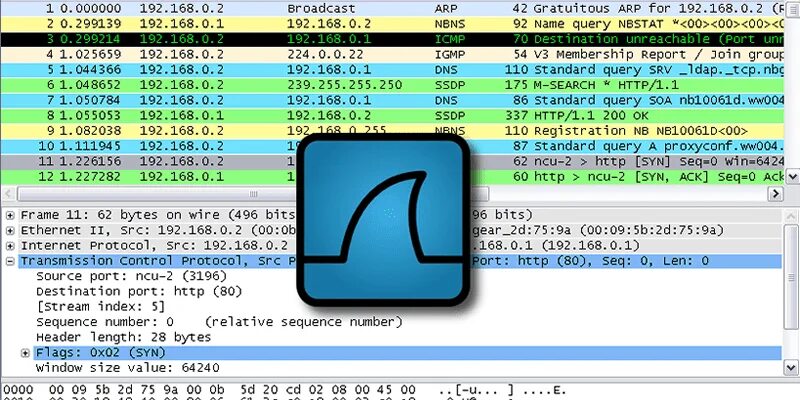Expand the Internet Protocol tree node
This screenshot has height=400, width=800.
coord(10,246)
